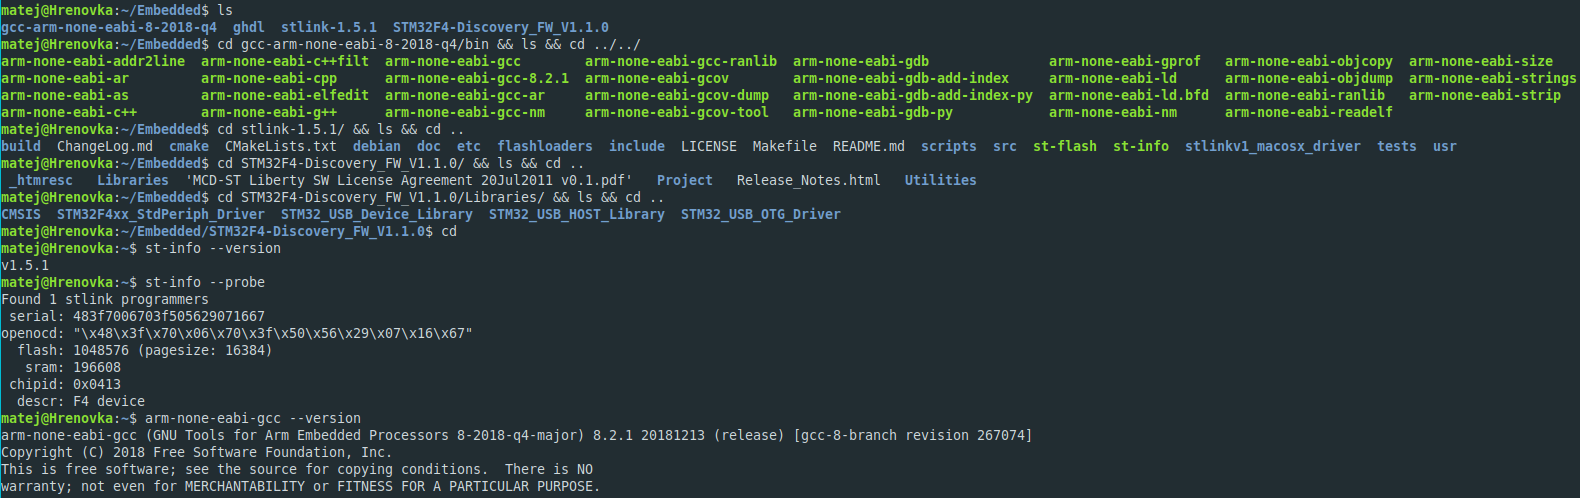Click the serial number 483f7006703f505629071667

click(168, 316)
